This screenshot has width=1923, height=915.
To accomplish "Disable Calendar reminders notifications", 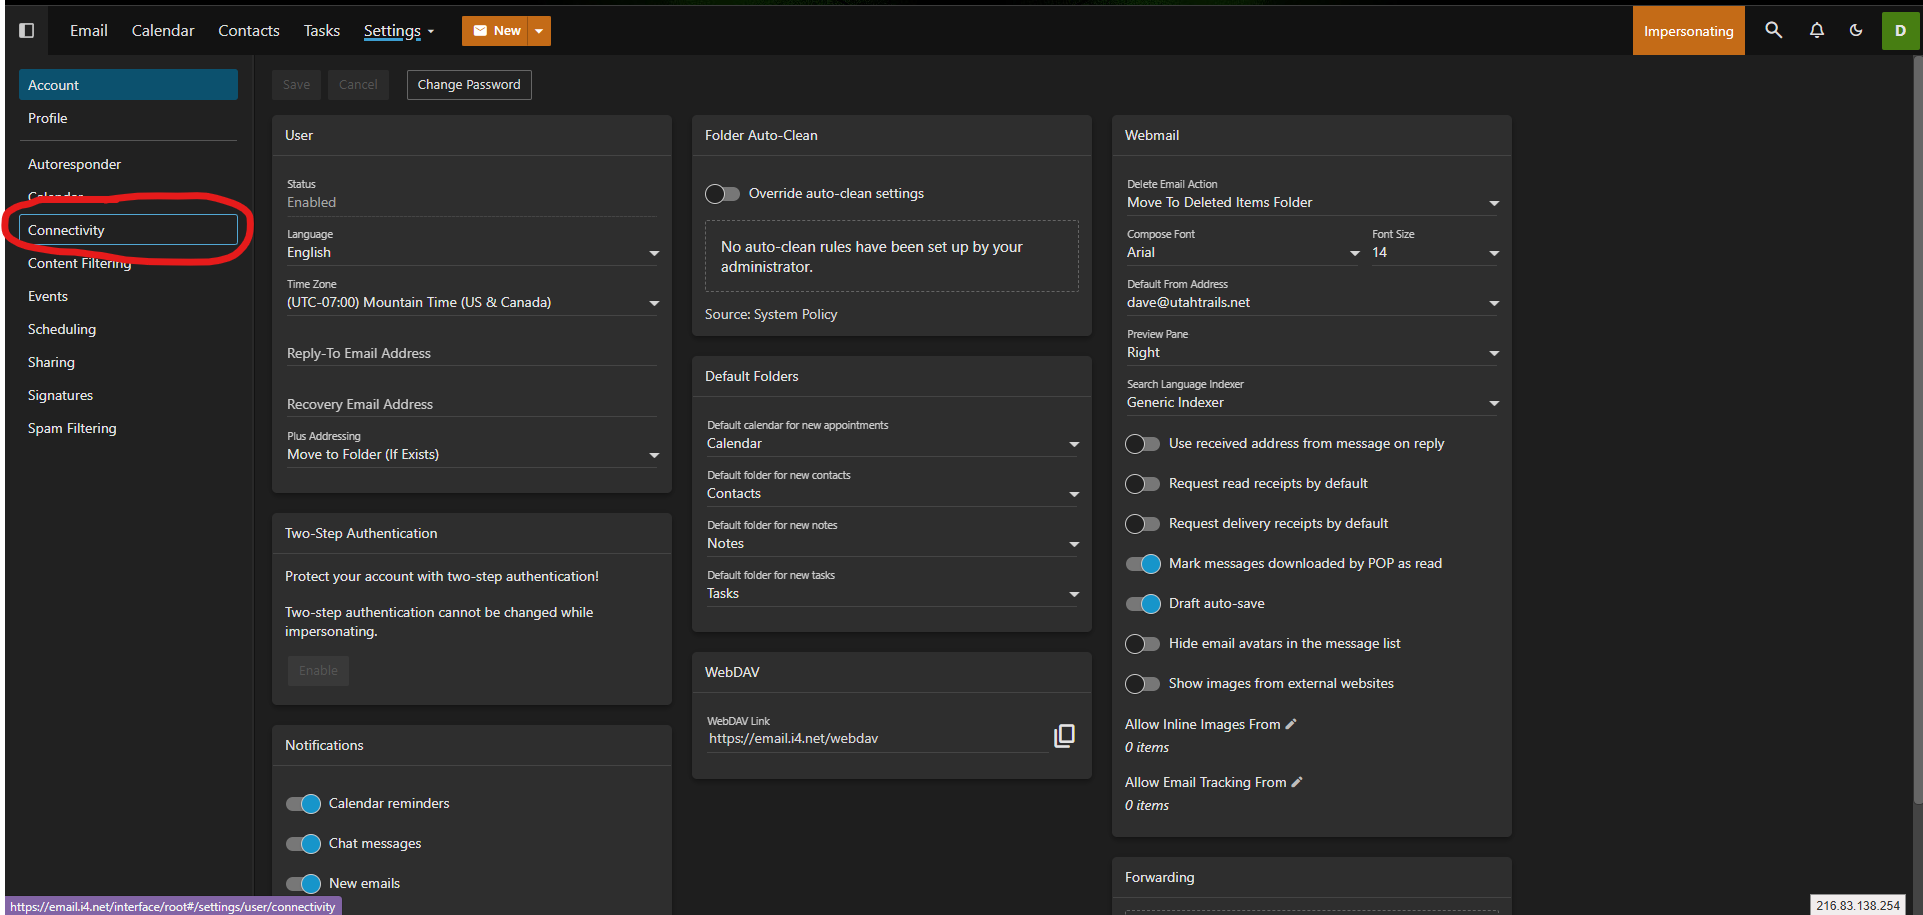I will point(303,804).
